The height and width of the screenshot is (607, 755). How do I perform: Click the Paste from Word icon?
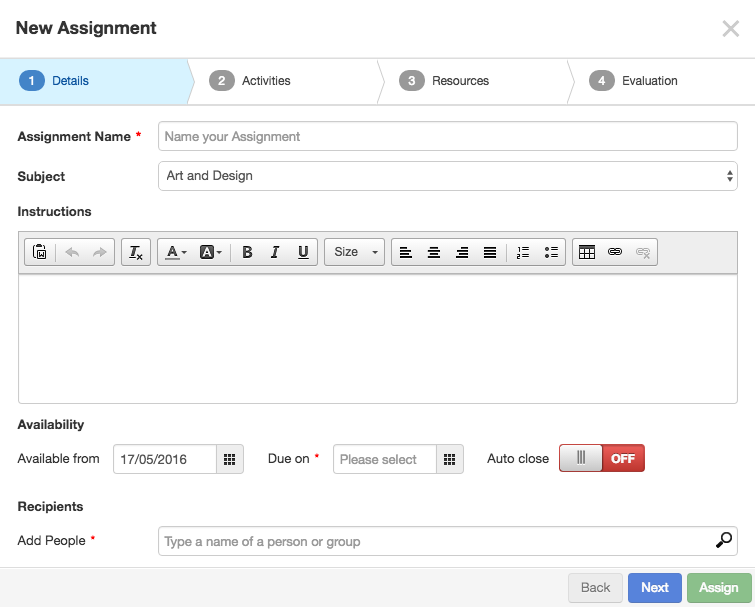pyautogui.click(x=39, y=252)
